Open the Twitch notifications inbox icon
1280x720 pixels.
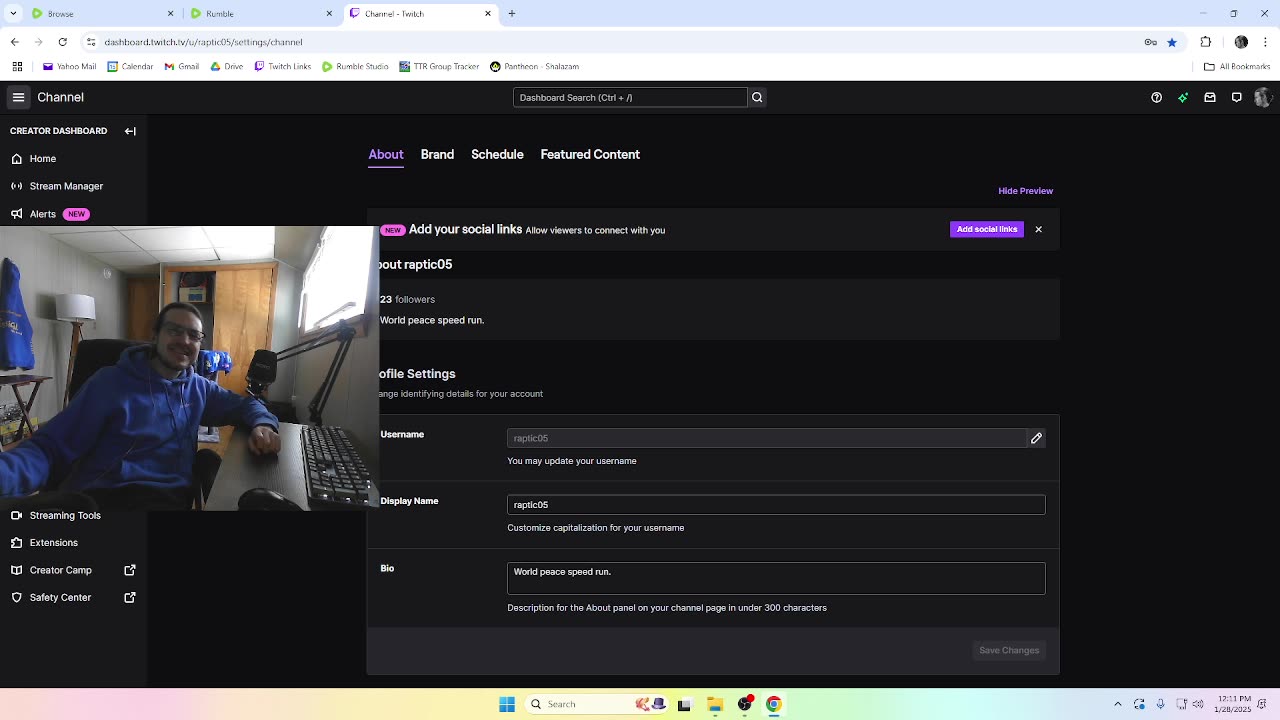1210,97
